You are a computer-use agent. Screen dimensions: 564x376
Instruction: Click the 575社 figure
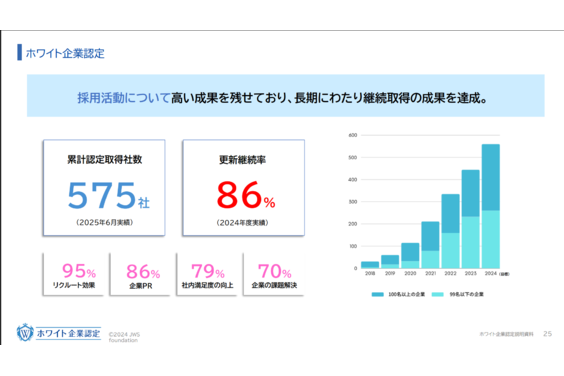(x=108, y=195)
